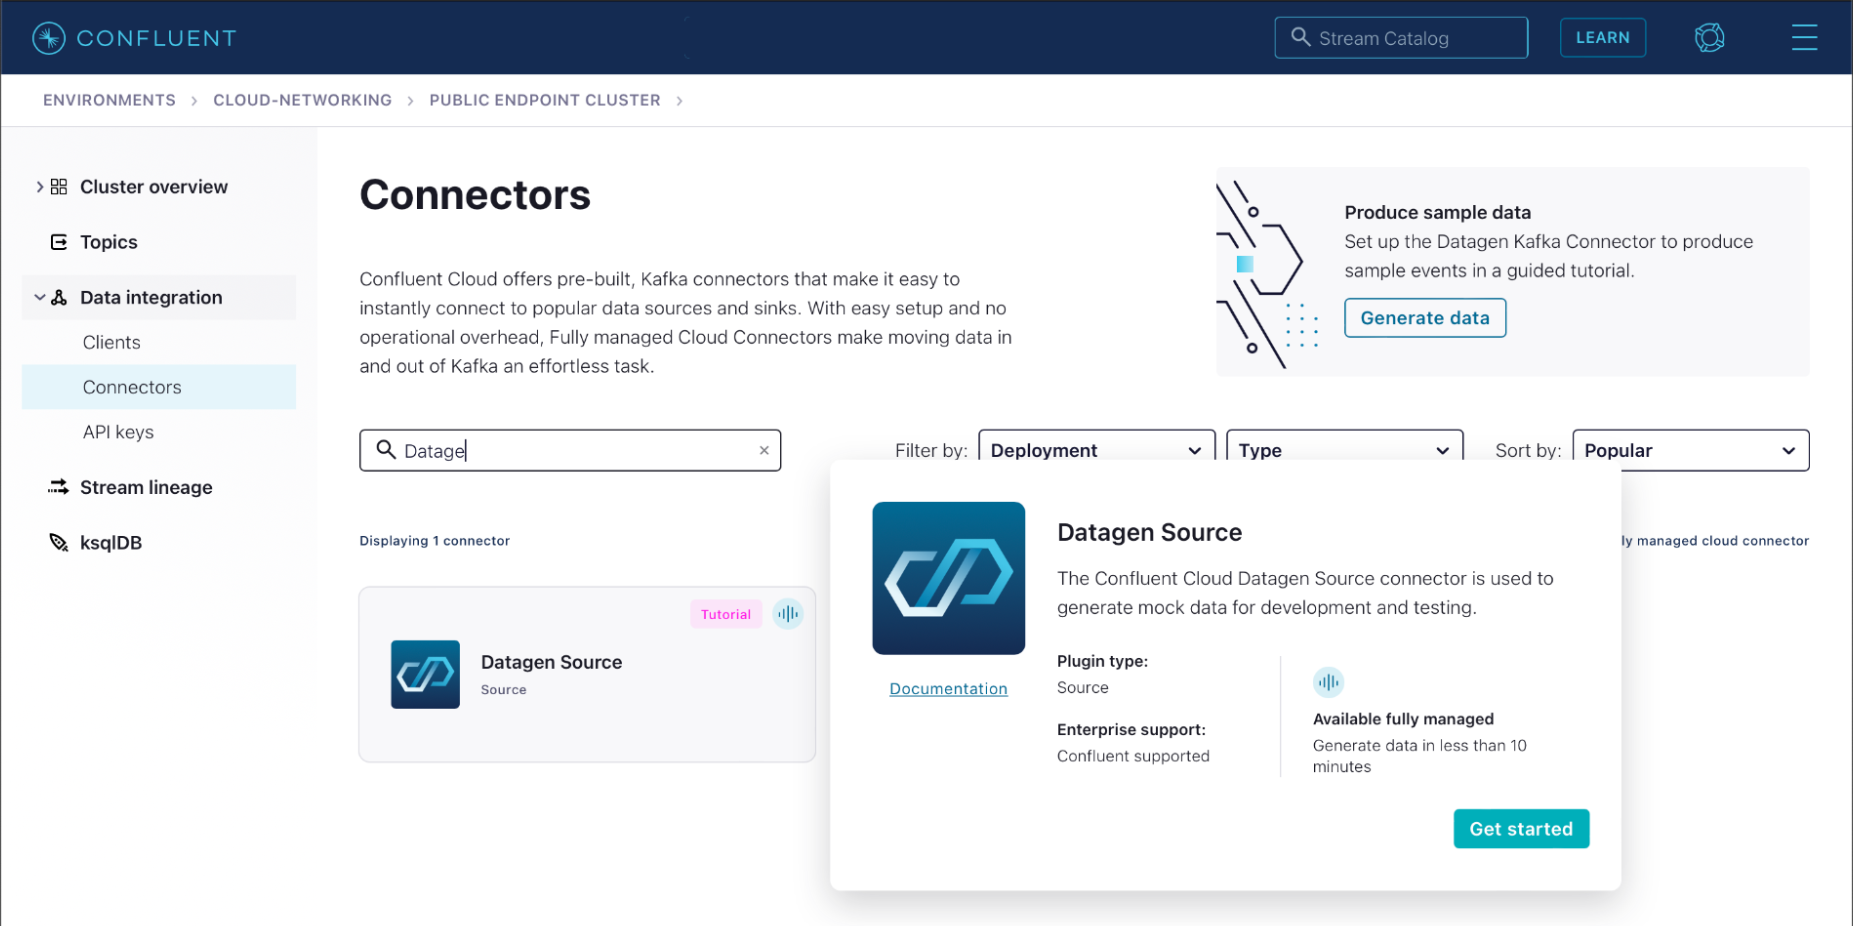Go to ENVIRONMENTS breadcrumb
Screen dimensions: 1853x926
109,100
